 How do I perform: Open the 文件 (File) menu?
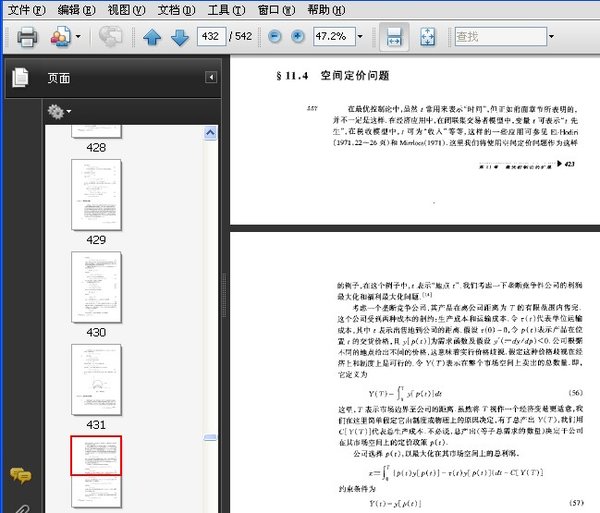click(x=27, y=10)
